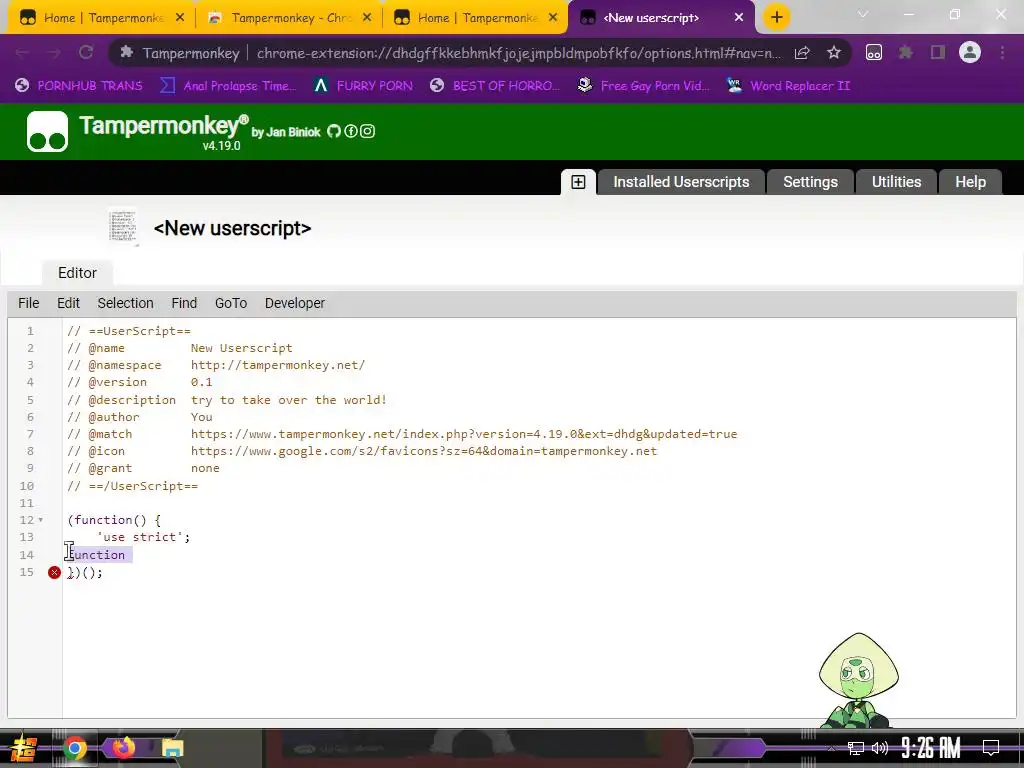This screenshot has height=768, width=1024.
Task: Open the Utilities tab
Action: (896, 182)
